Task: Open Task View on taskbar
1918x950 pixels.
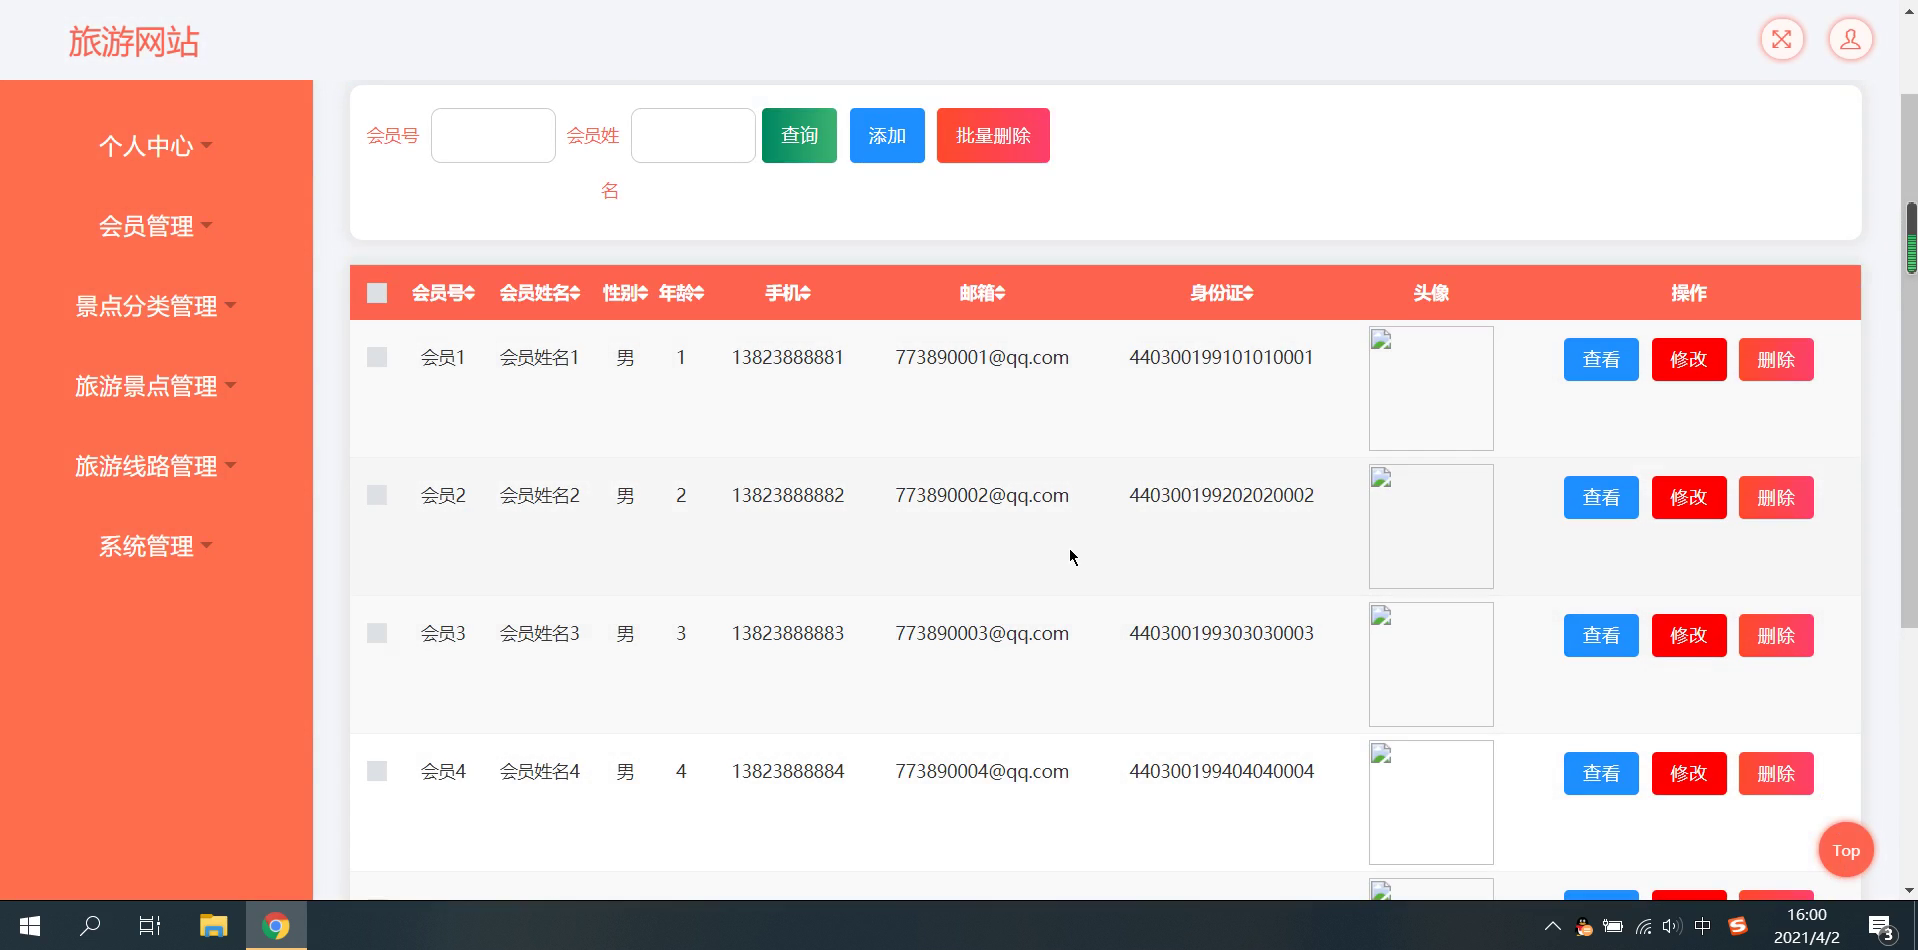Action: (150, 926)
